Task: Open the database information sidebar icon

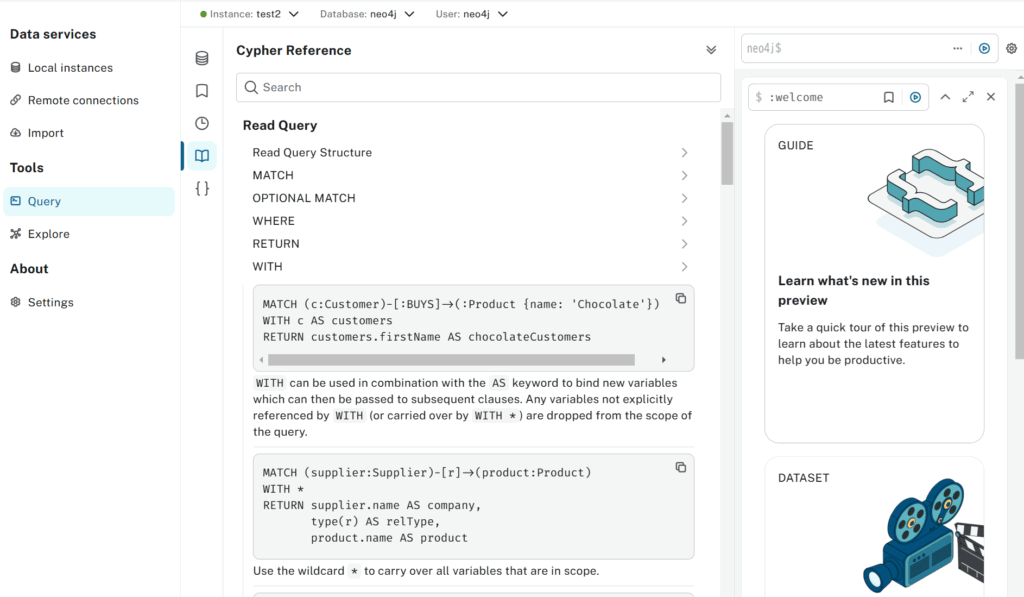Action: [x=202, y=58]
